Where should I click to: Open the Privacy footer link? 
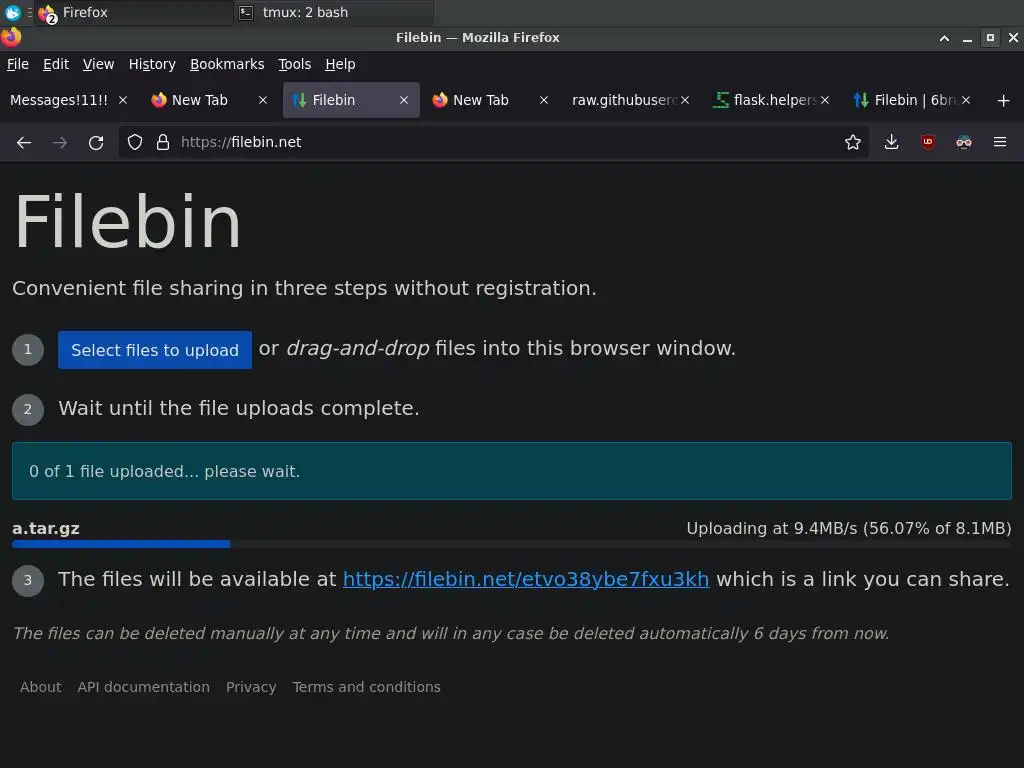click(251, 687)
